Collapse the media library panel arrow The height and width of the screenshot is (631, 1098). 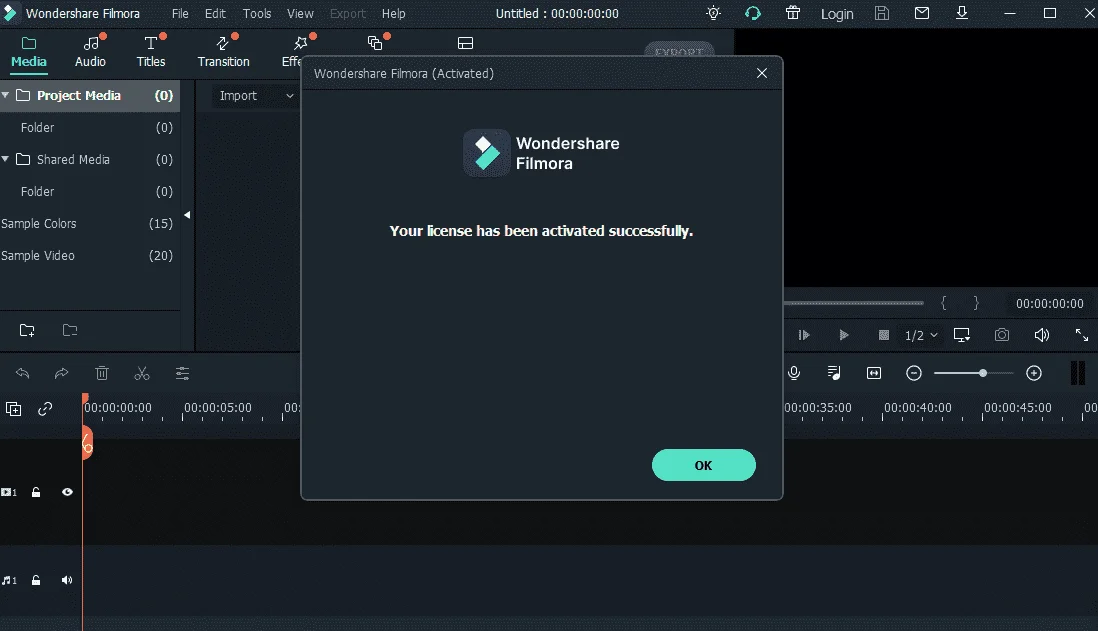(x=187, y=215)
